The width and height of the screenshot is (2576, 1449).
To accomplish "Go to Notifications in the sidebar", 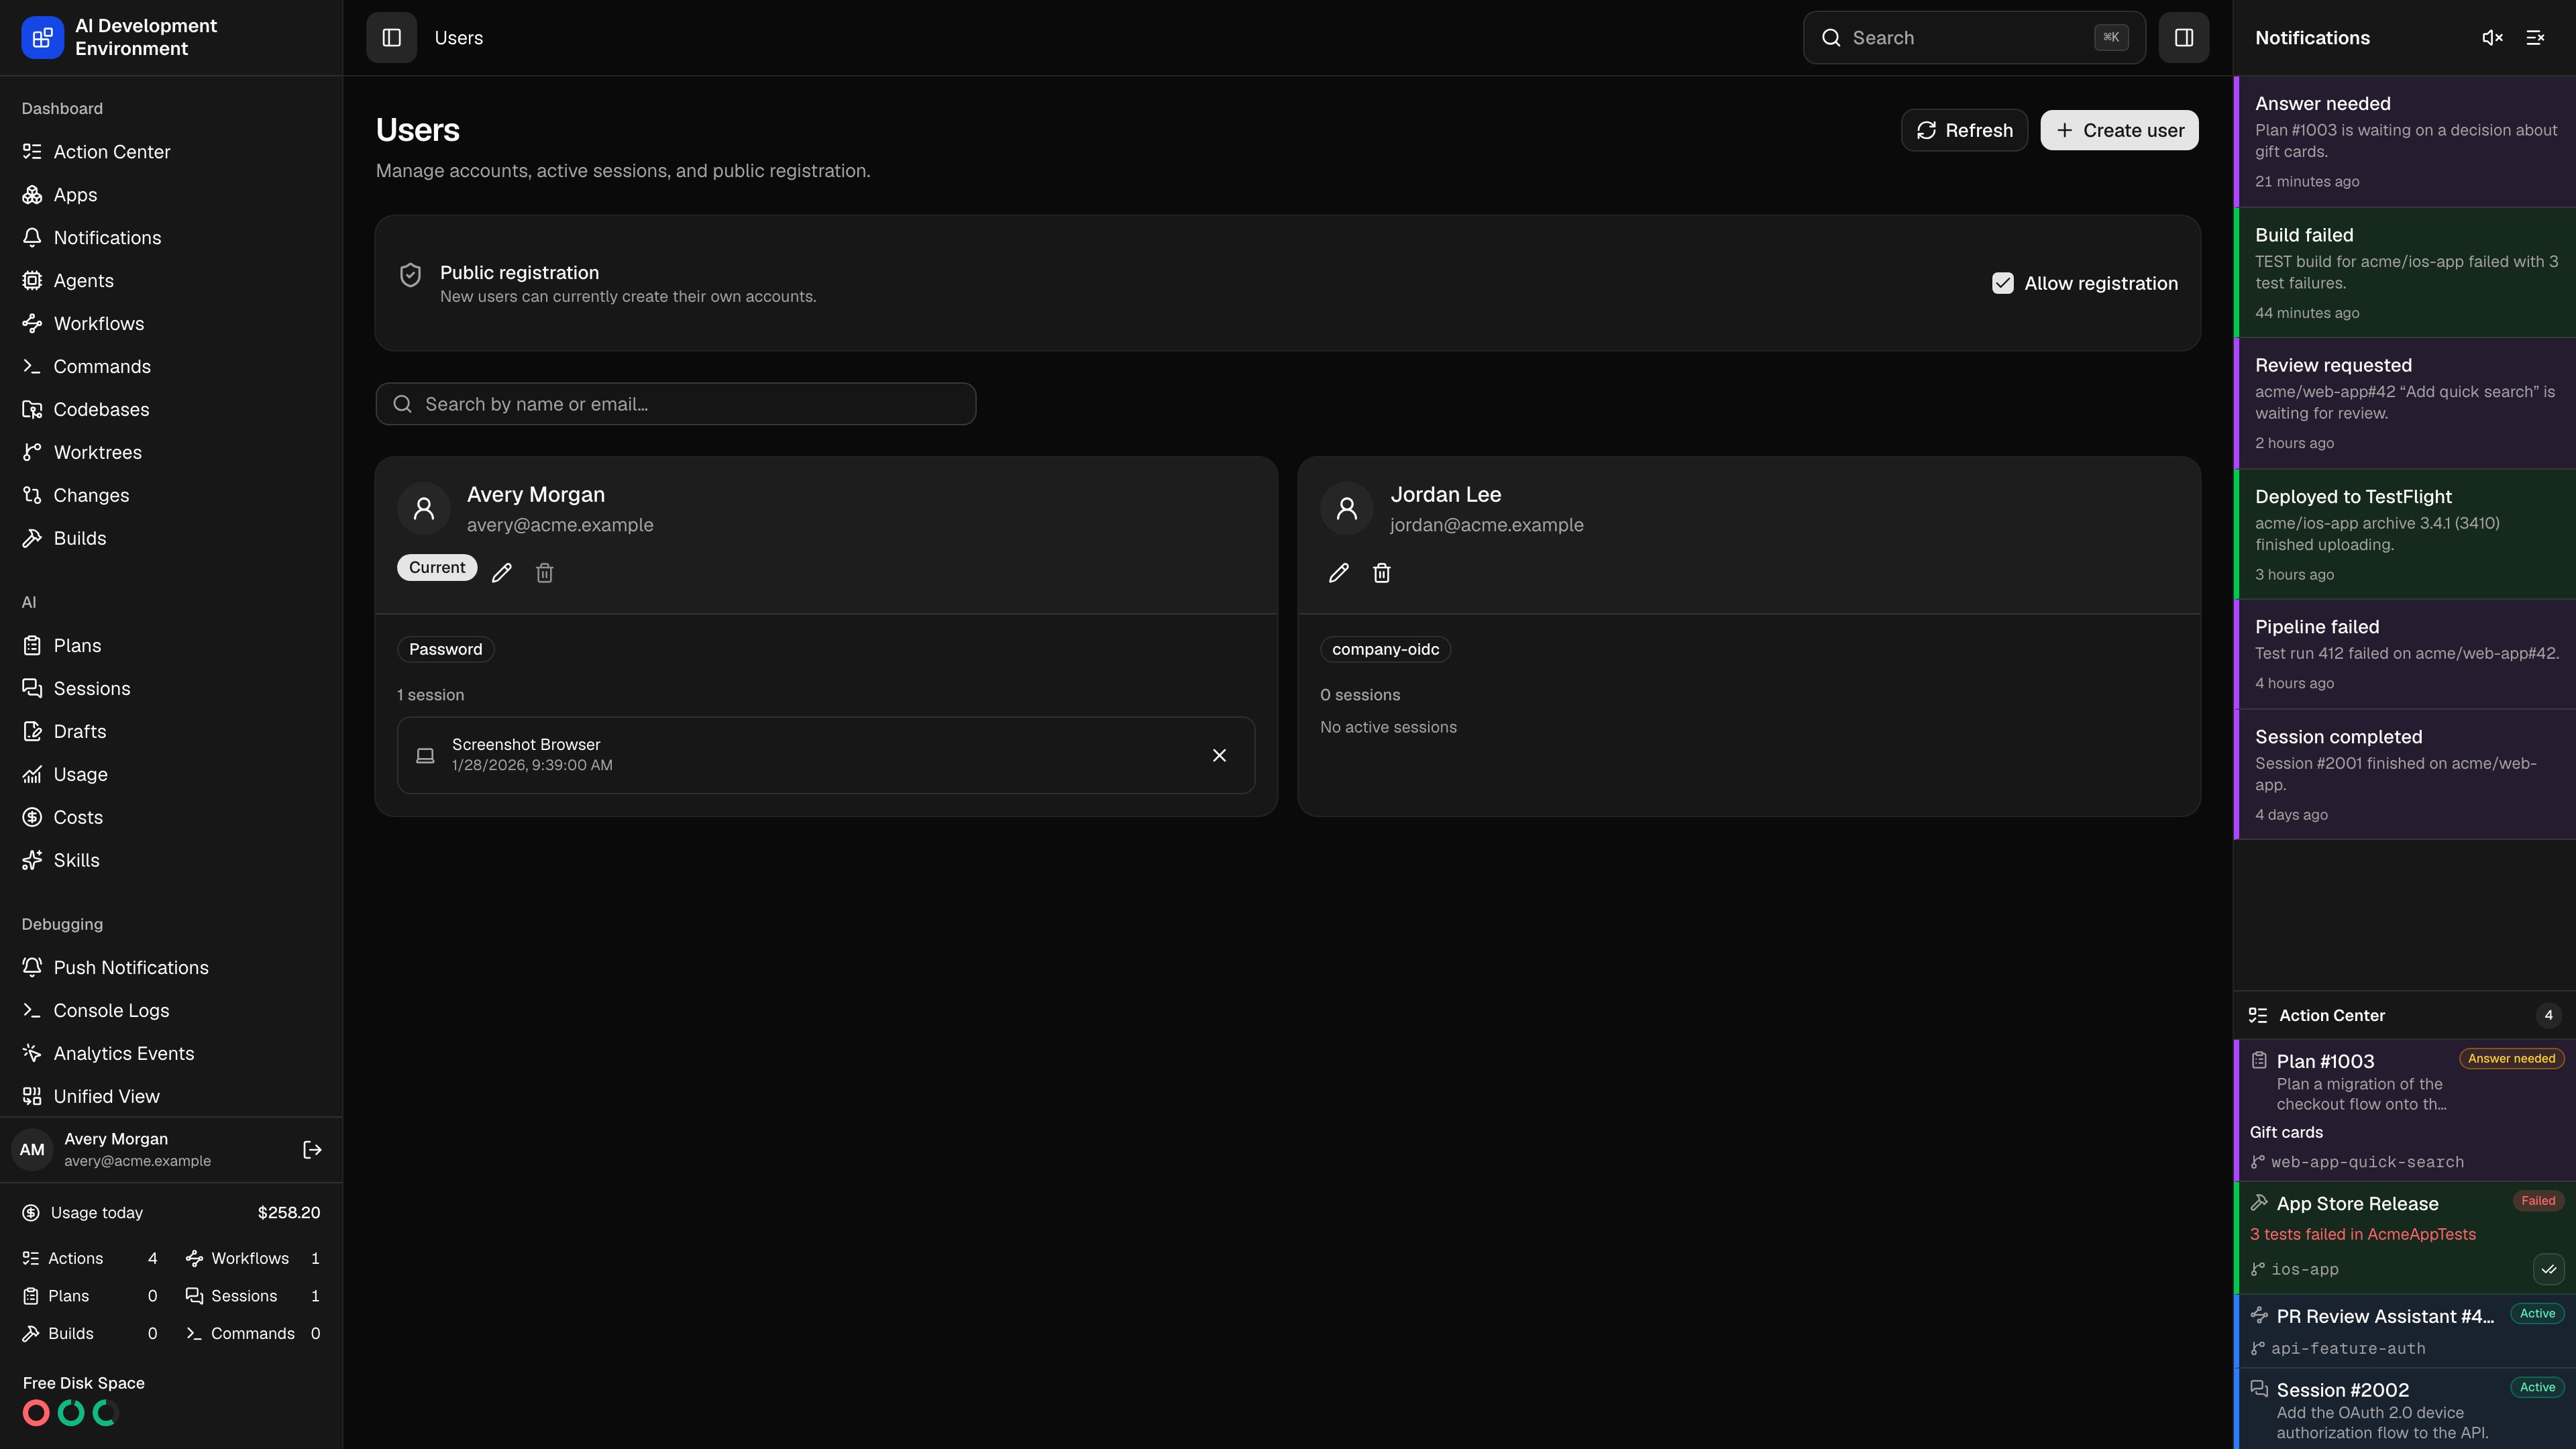I will tap(171, 238).
